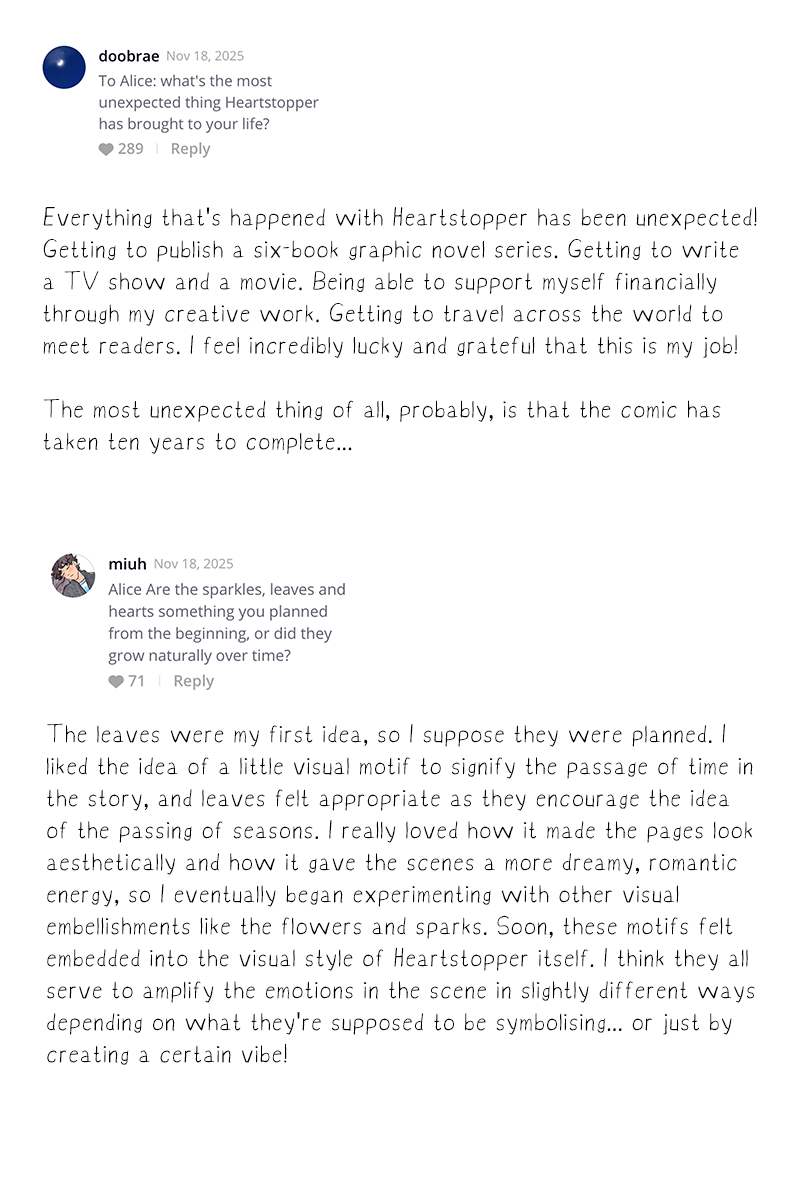
Task: Reply to doobrae's comment
Action: (x=190, y=149)
